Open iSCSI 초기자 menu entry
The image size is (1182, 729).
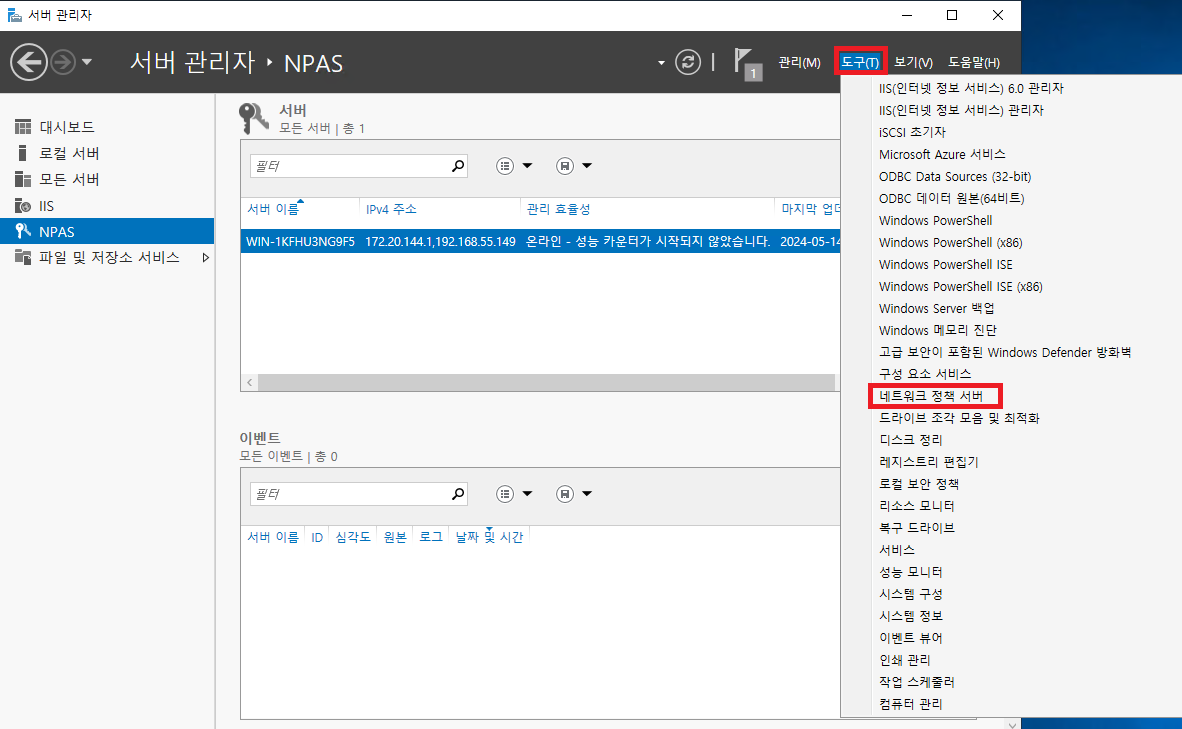[912, 132]
